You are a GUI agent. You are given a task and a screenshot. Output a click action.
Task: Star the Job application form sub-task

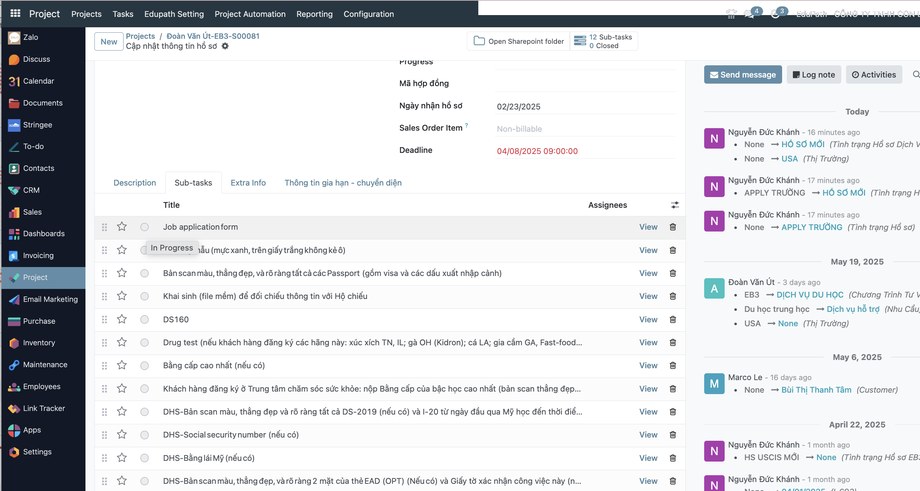(x=121, y=226)
